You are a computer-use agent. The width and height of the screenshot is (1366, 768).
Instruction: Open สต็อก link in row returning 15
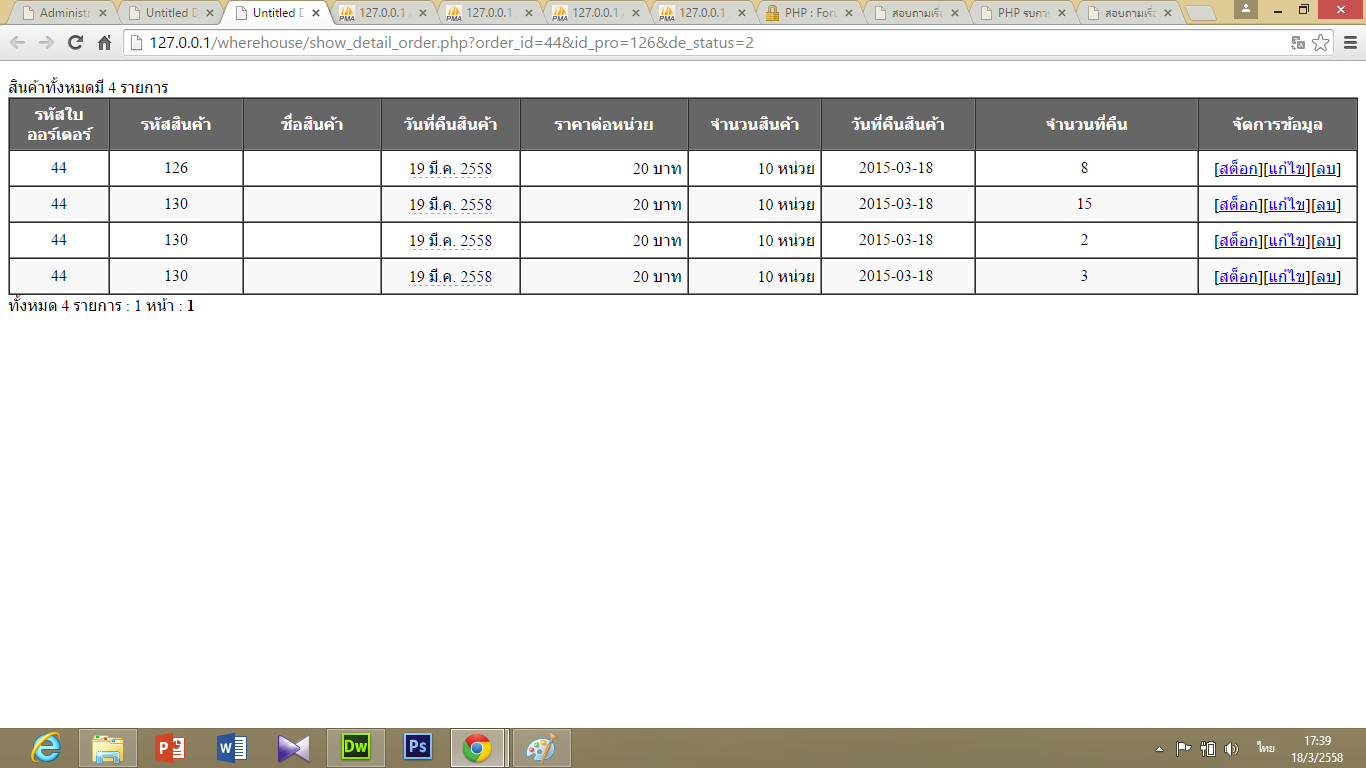coord(1238,205)
